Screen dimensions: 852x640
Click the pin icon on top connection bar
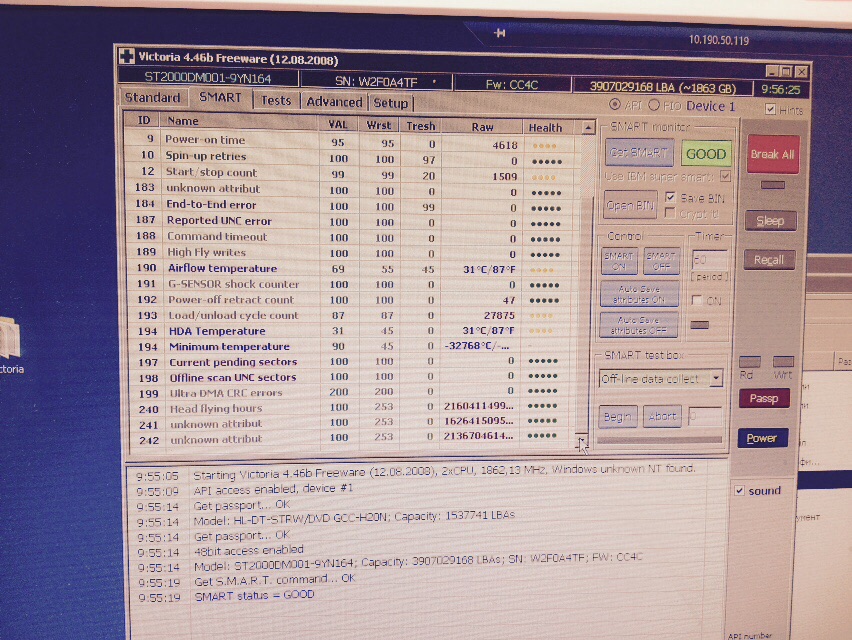500,33
